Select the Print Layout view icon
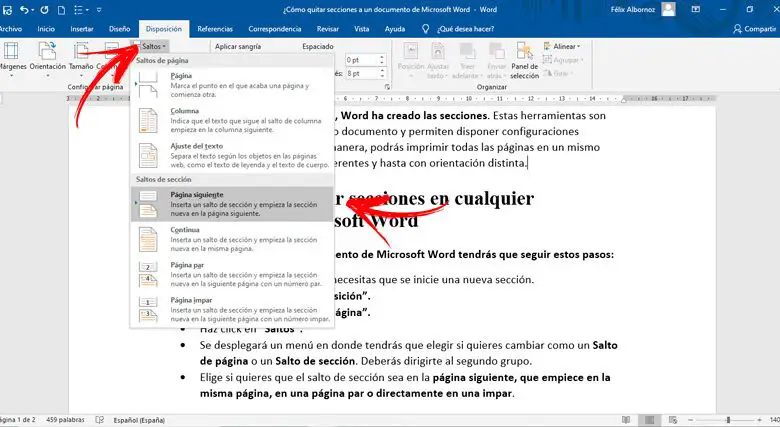 click(649, 420)
